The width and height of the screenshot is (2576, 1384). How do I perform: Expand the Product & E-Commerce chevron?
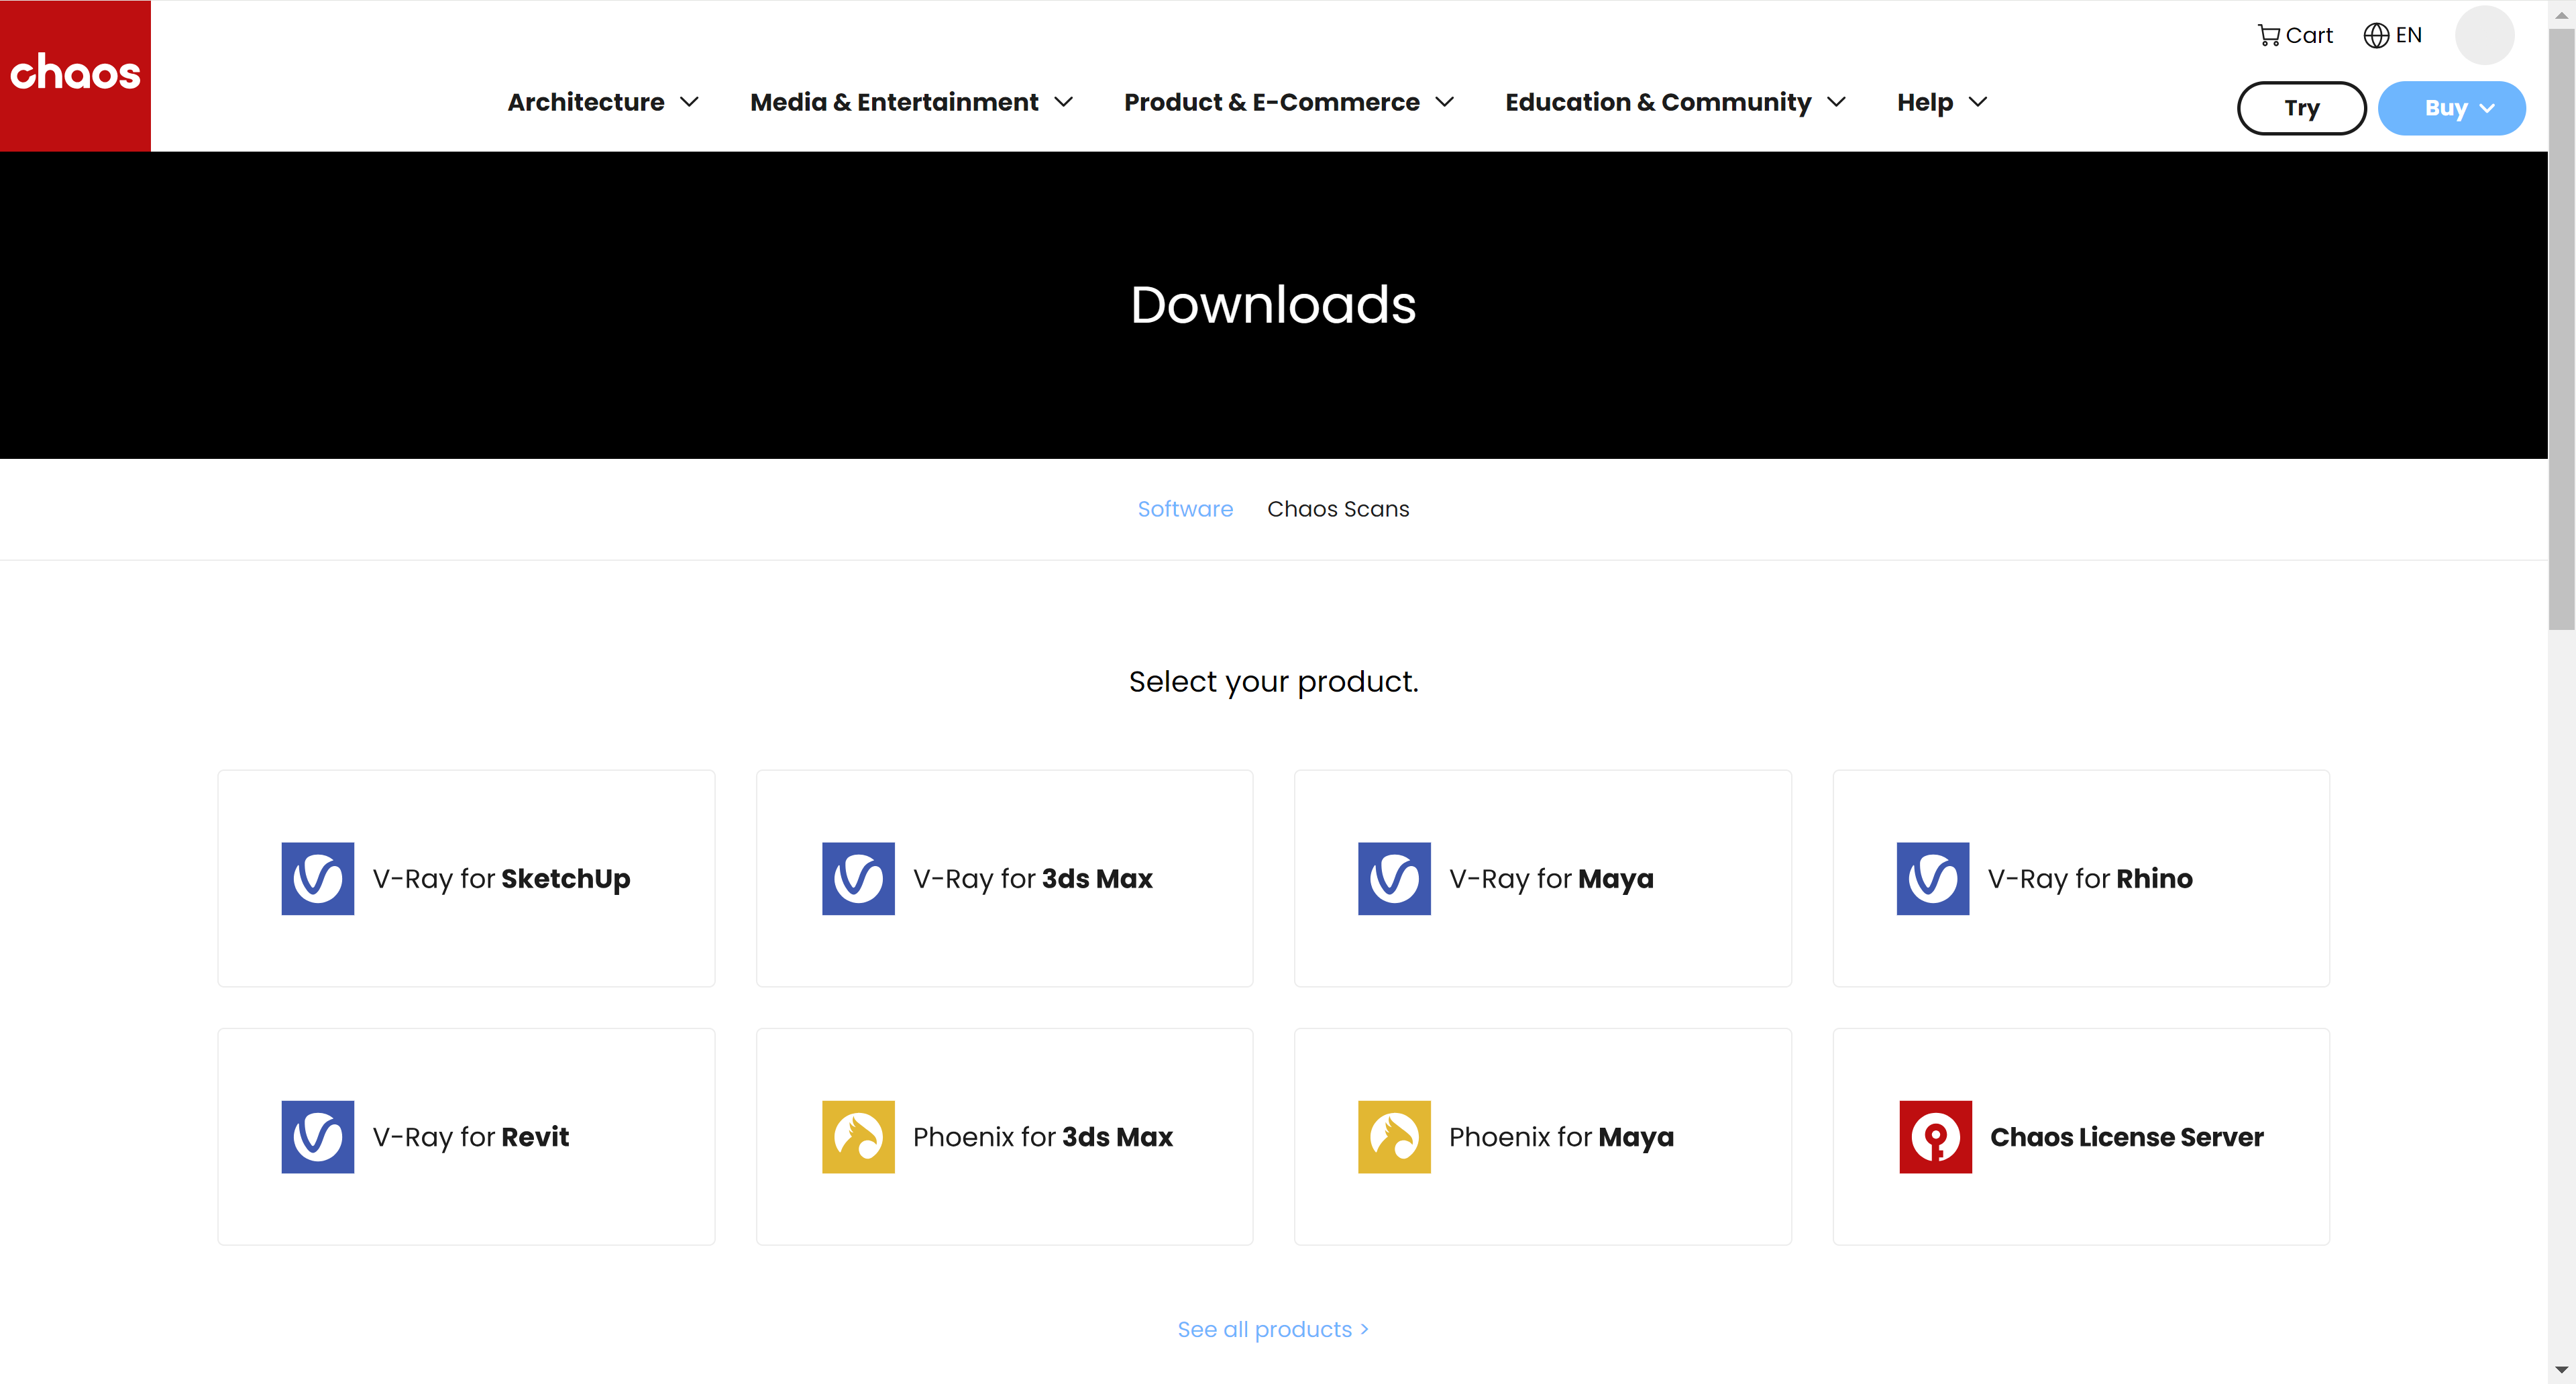1445,103
